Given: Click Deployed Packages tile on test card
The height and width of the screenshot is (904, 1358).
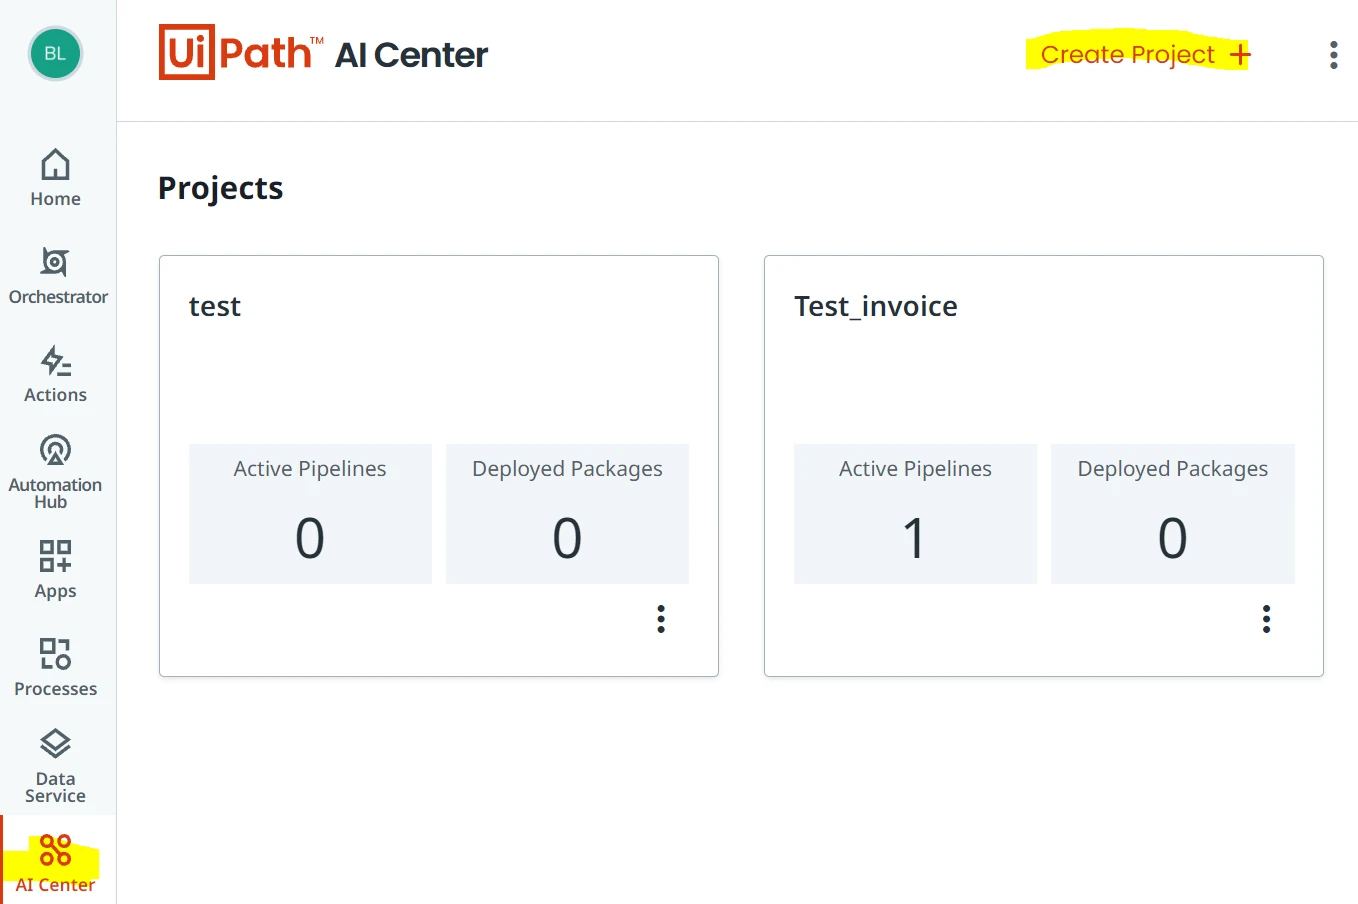Looking at the screenshot, I should coord(567,514).
